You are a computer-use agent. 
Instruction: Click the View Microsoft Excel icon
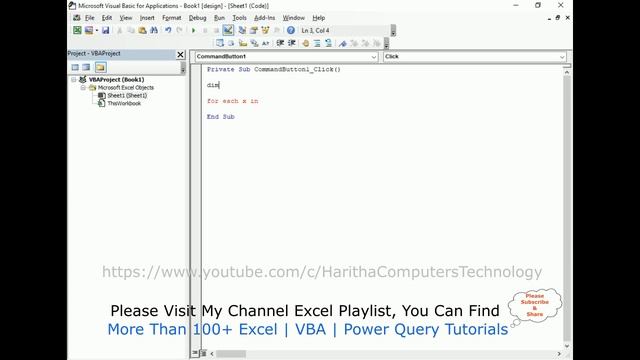pos(77,30)
